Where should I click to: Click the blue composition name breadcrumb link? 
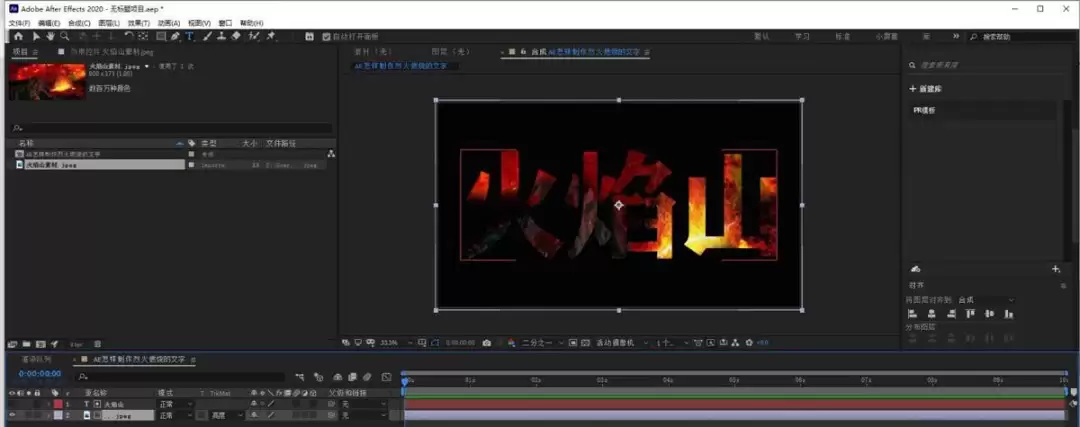tap(401, 66)
